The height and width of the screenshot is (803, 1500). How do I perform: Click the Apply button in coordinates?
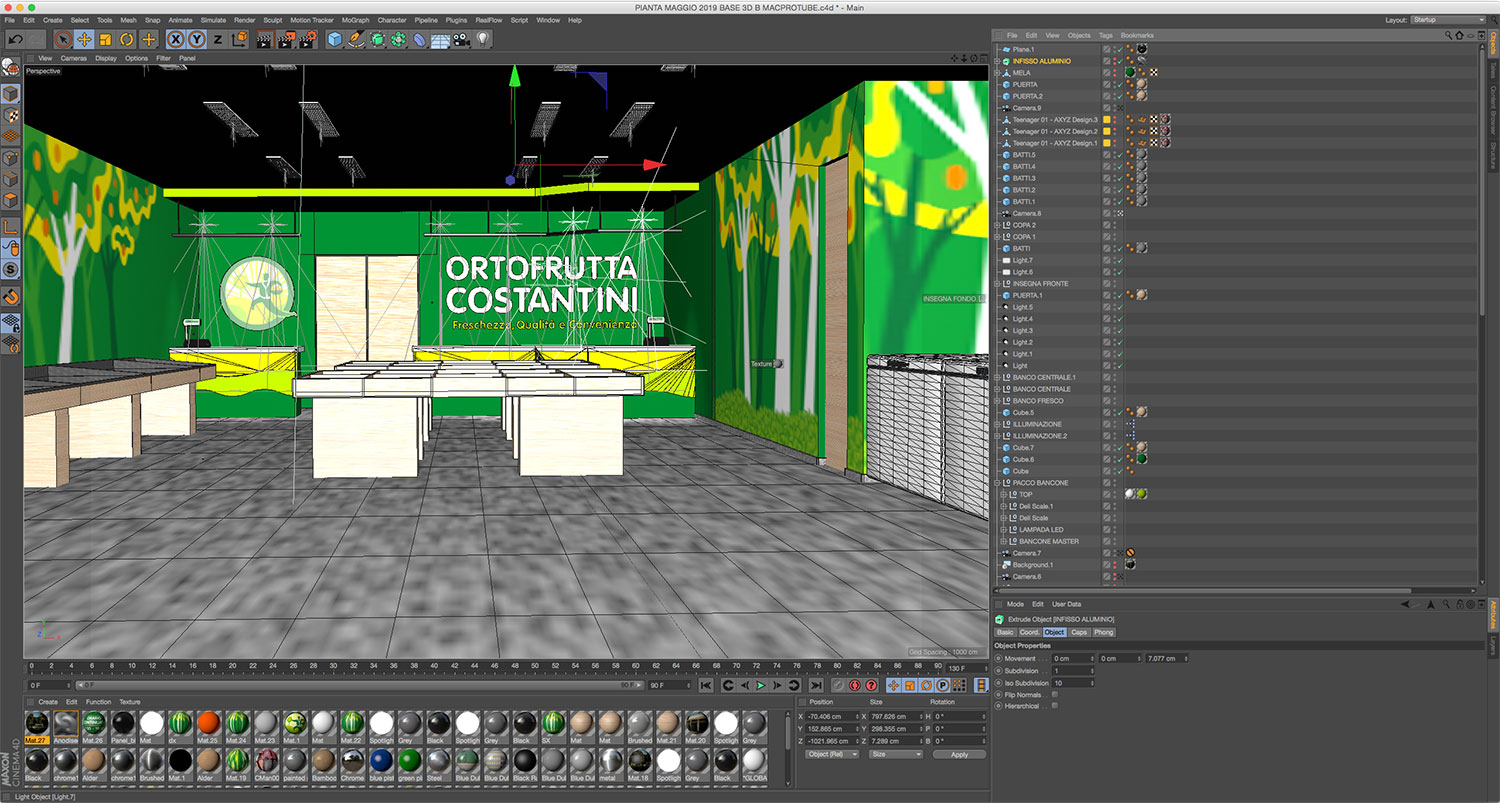click(959, 755)
